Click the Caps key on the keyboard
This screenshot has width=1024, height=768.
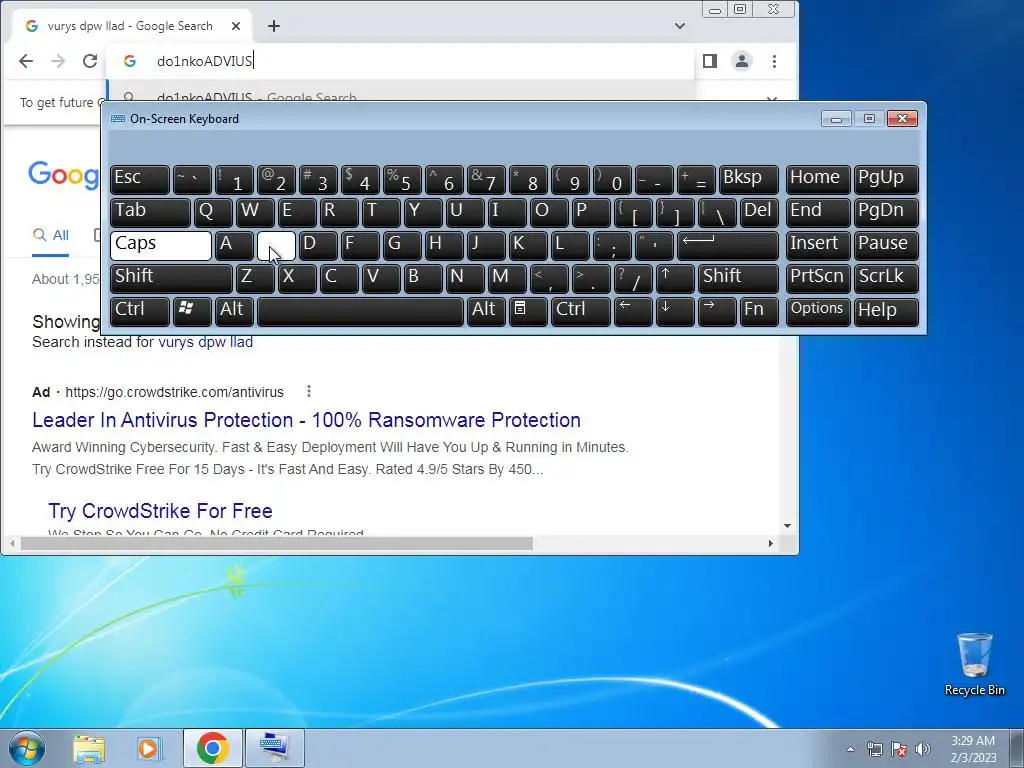161,246
